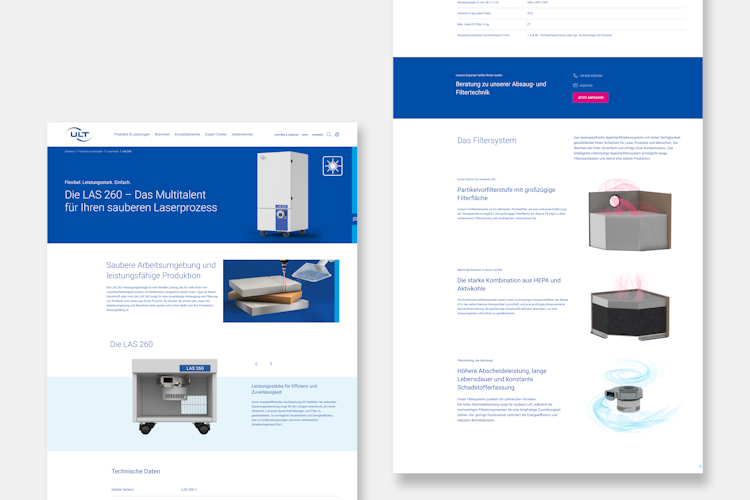Screen dimensions: 750x500
Task: Click the ULT logo in the header
Action: pyautogui.click(x=79, y=134)
